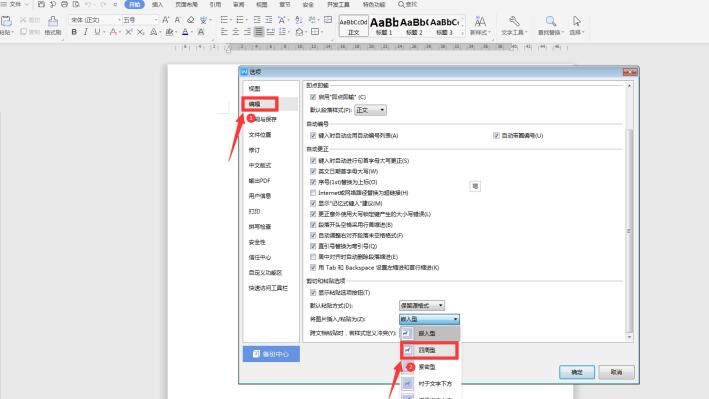Viewport: 709px width, 399px height.
Task: Switch to the Page Layout ribbon tab
Action: (x=186, y=5)
